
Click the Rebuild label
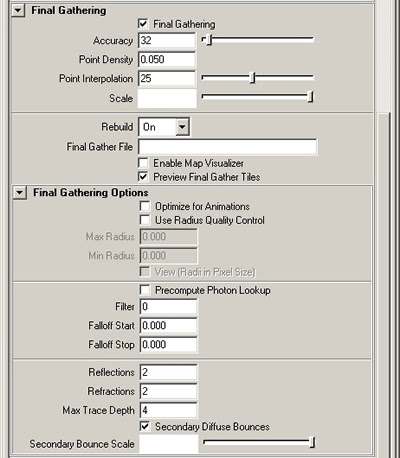tap(117, 127)
